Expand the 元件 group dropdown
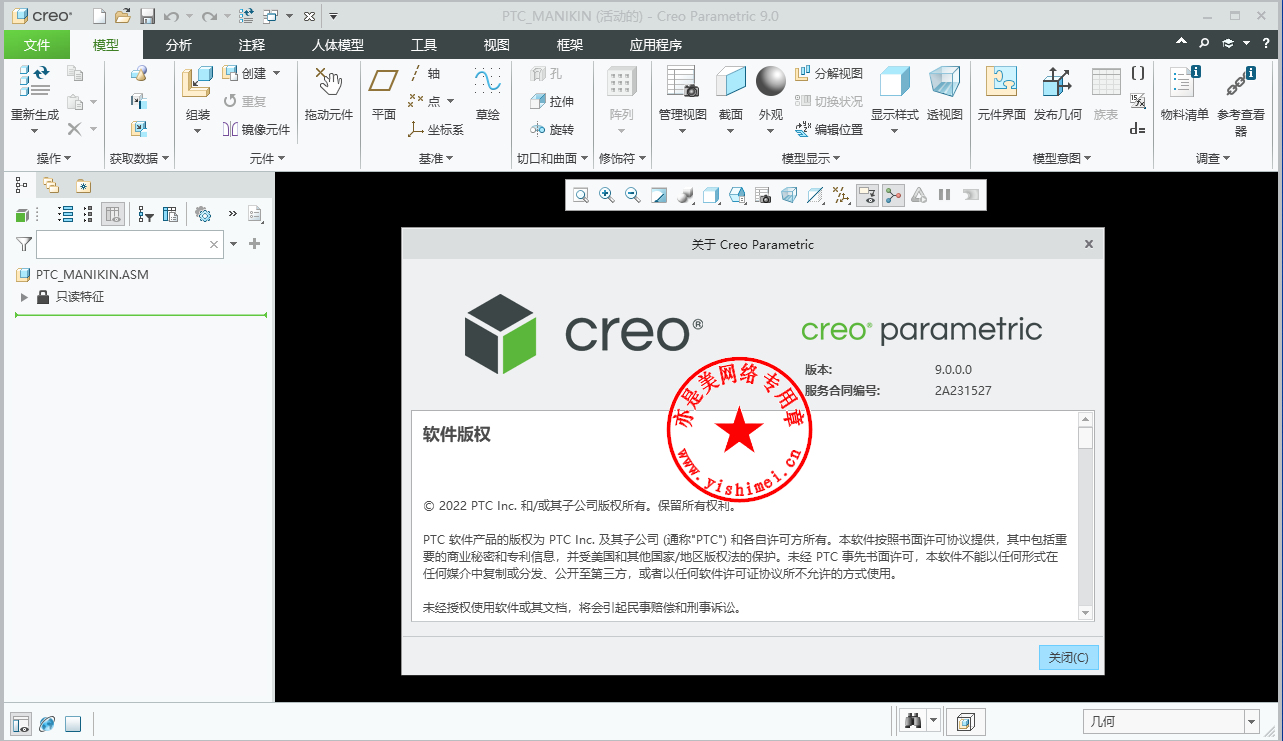This screenshot has height=741, width=1283. click(x=267, y=158)
